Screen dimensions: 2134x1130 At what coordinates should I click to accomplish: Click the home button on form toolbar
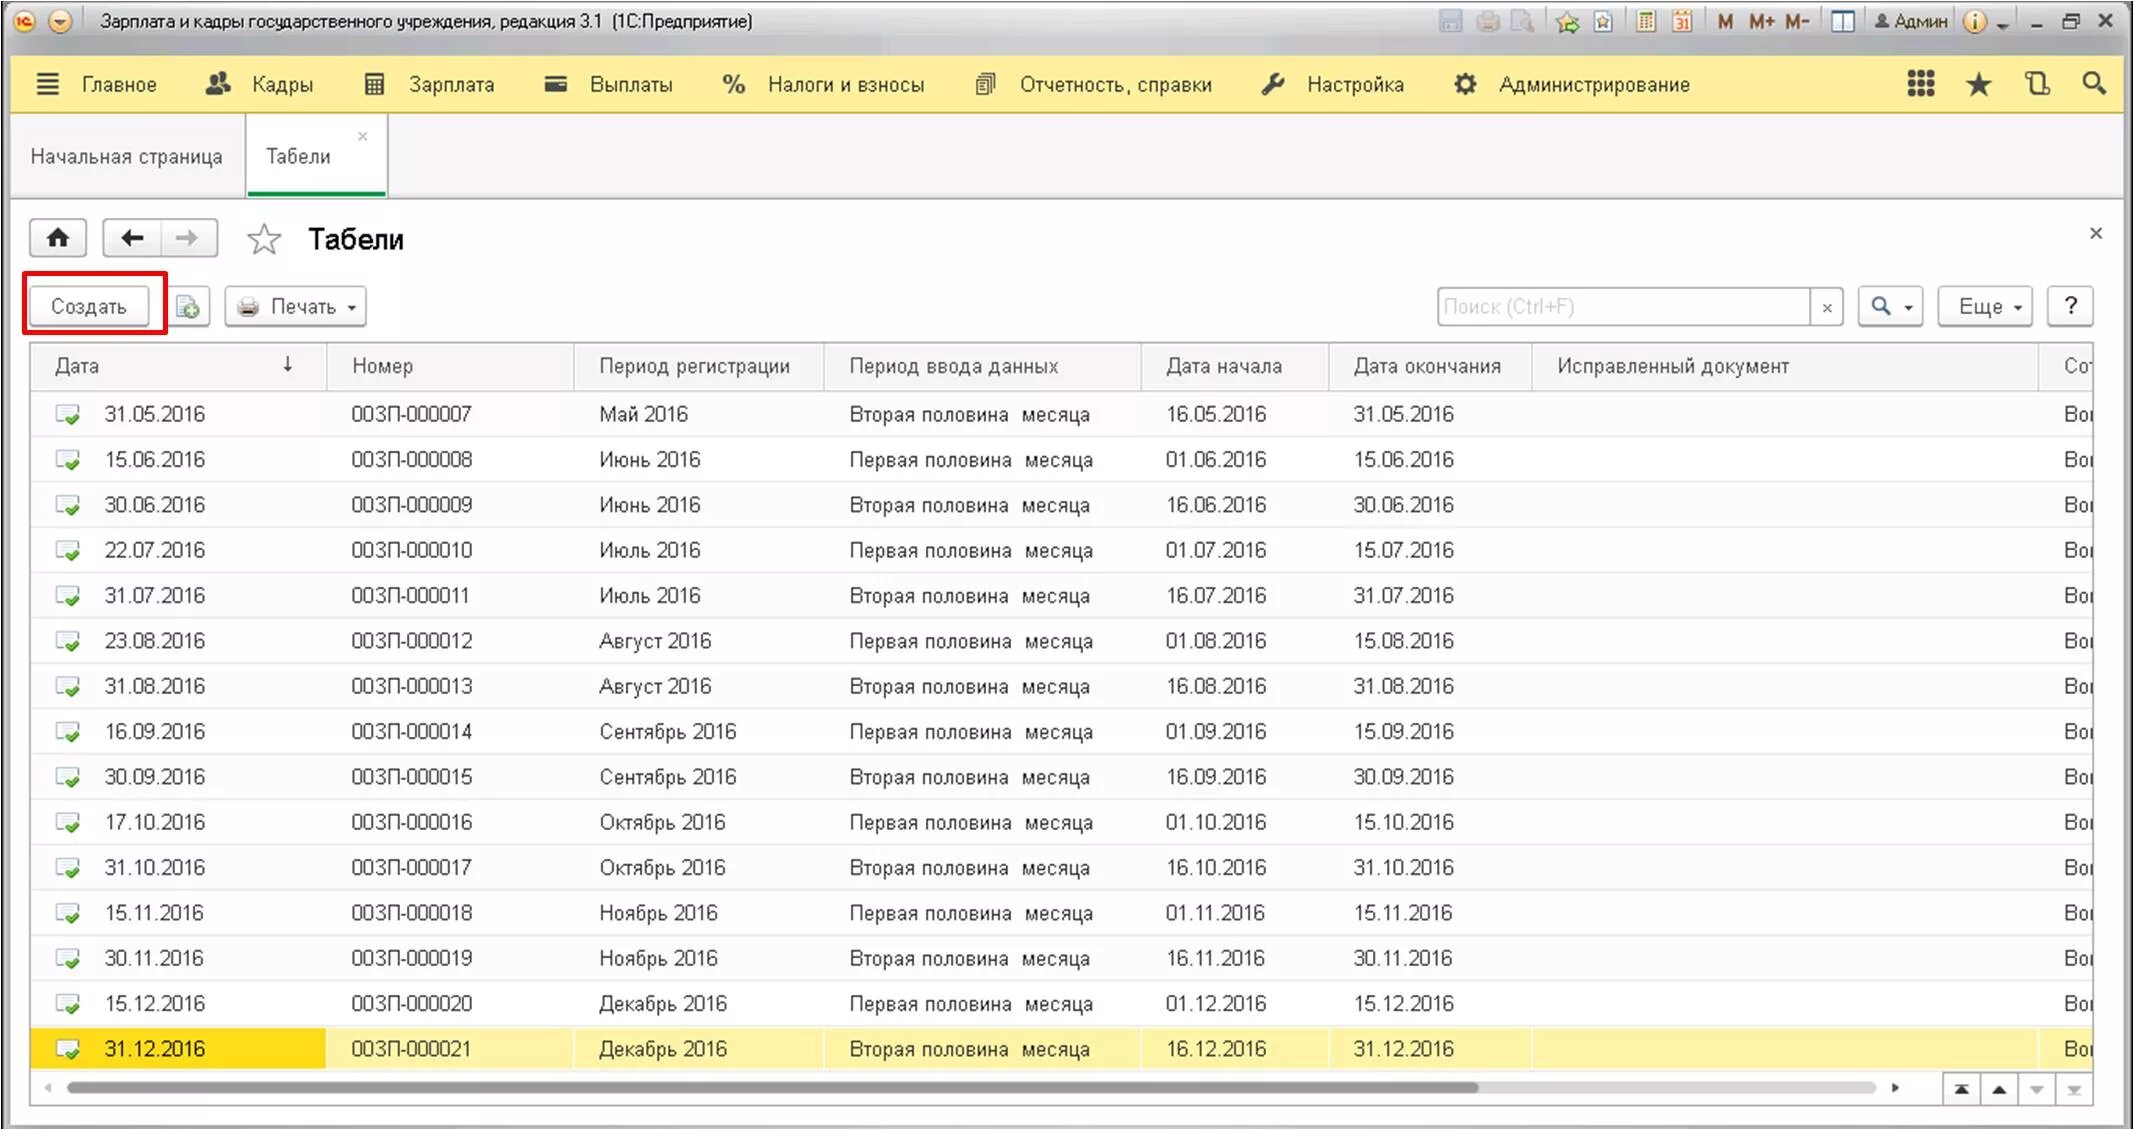58,238
